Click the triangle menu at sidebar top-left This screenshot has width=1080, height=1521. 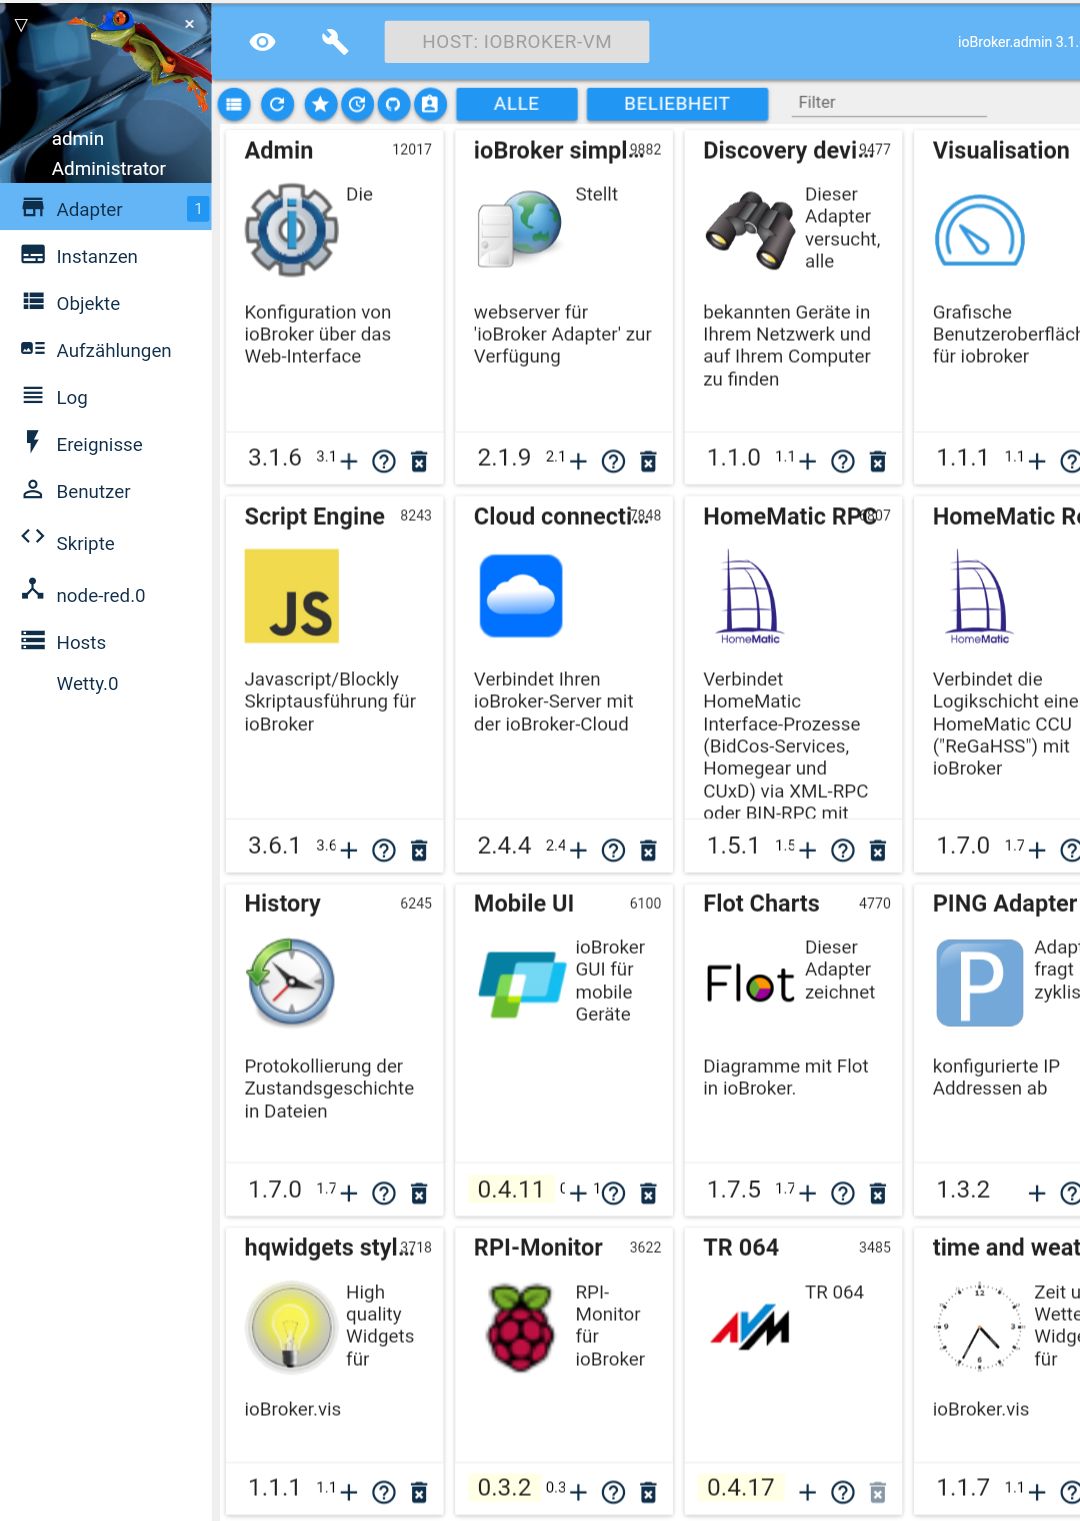pos(21,25)
